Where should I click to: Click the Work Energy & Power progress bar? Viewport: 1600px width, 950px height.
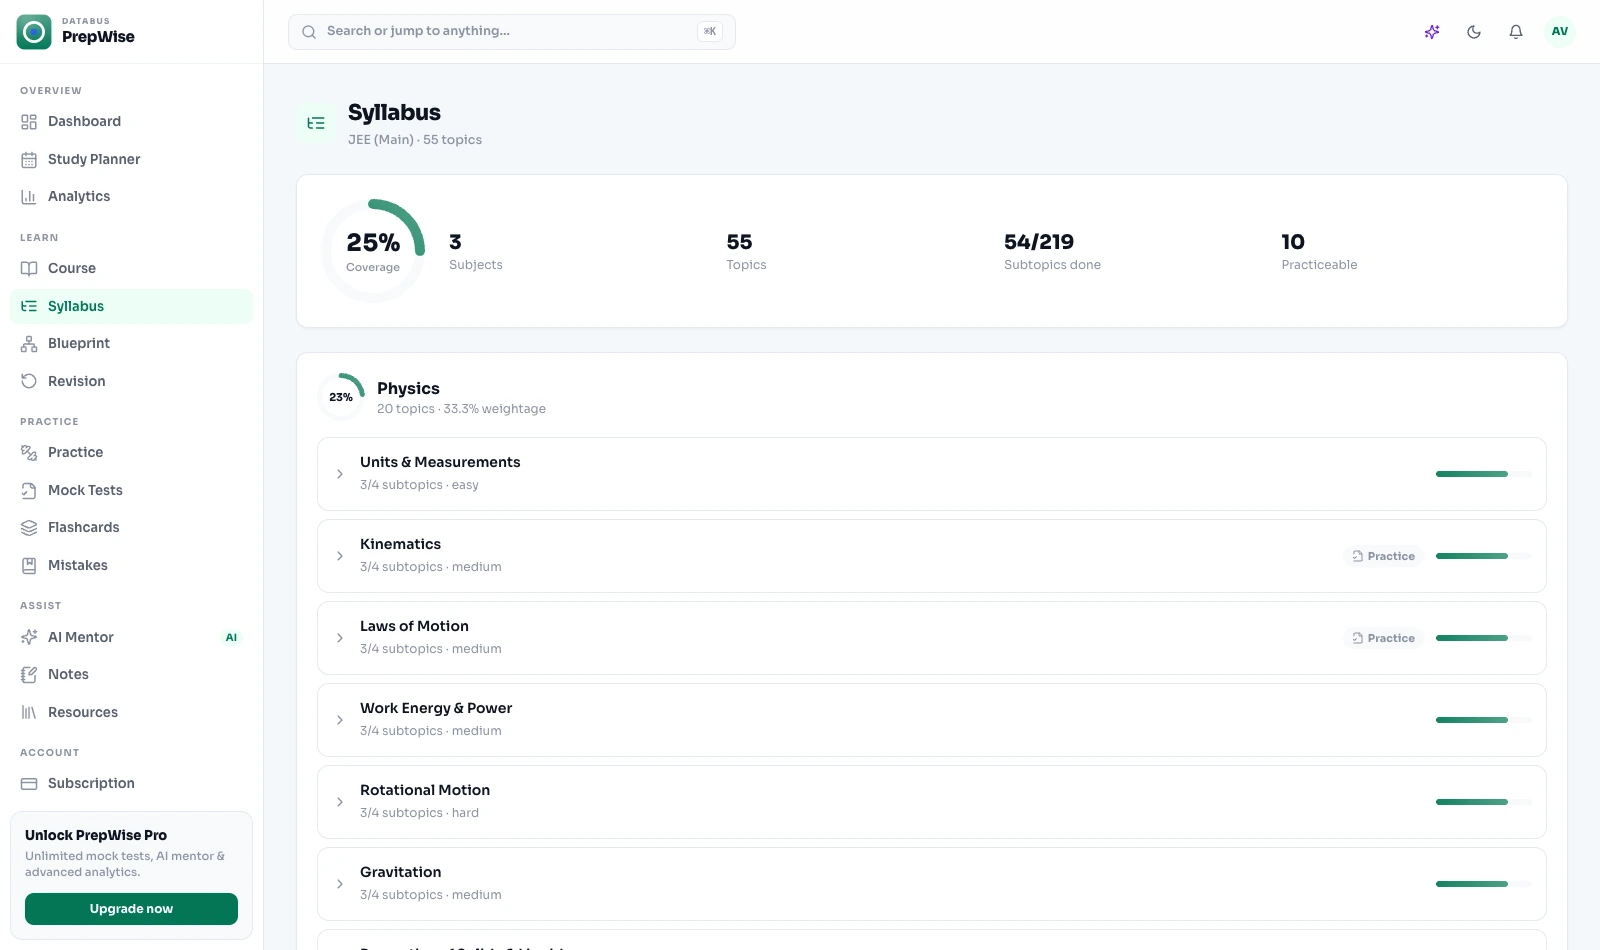1484,720
